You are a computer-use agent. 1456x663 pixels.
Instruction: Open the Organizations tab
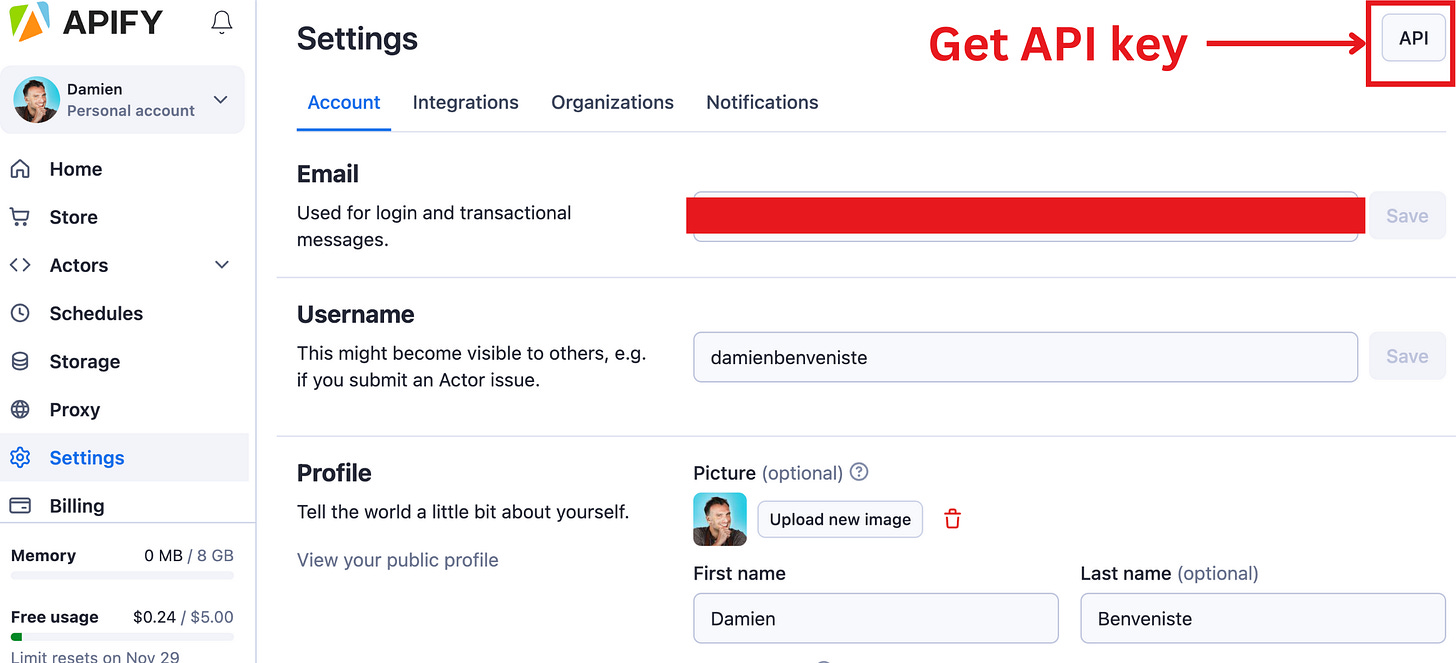[612, 102]
